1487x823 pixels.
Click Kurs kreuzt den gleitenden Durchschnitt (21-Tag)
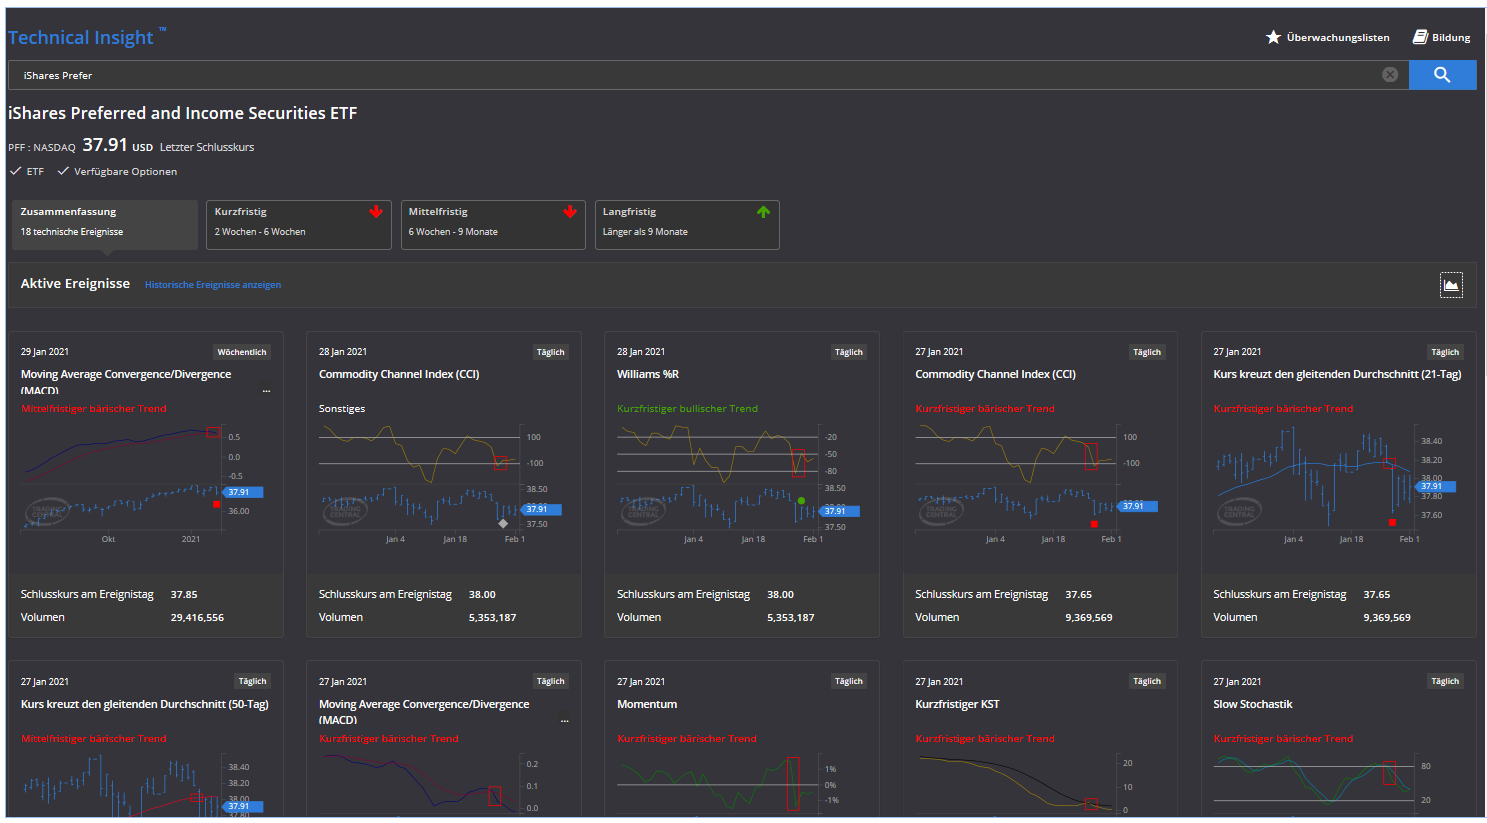click(x=1337, y=374)
